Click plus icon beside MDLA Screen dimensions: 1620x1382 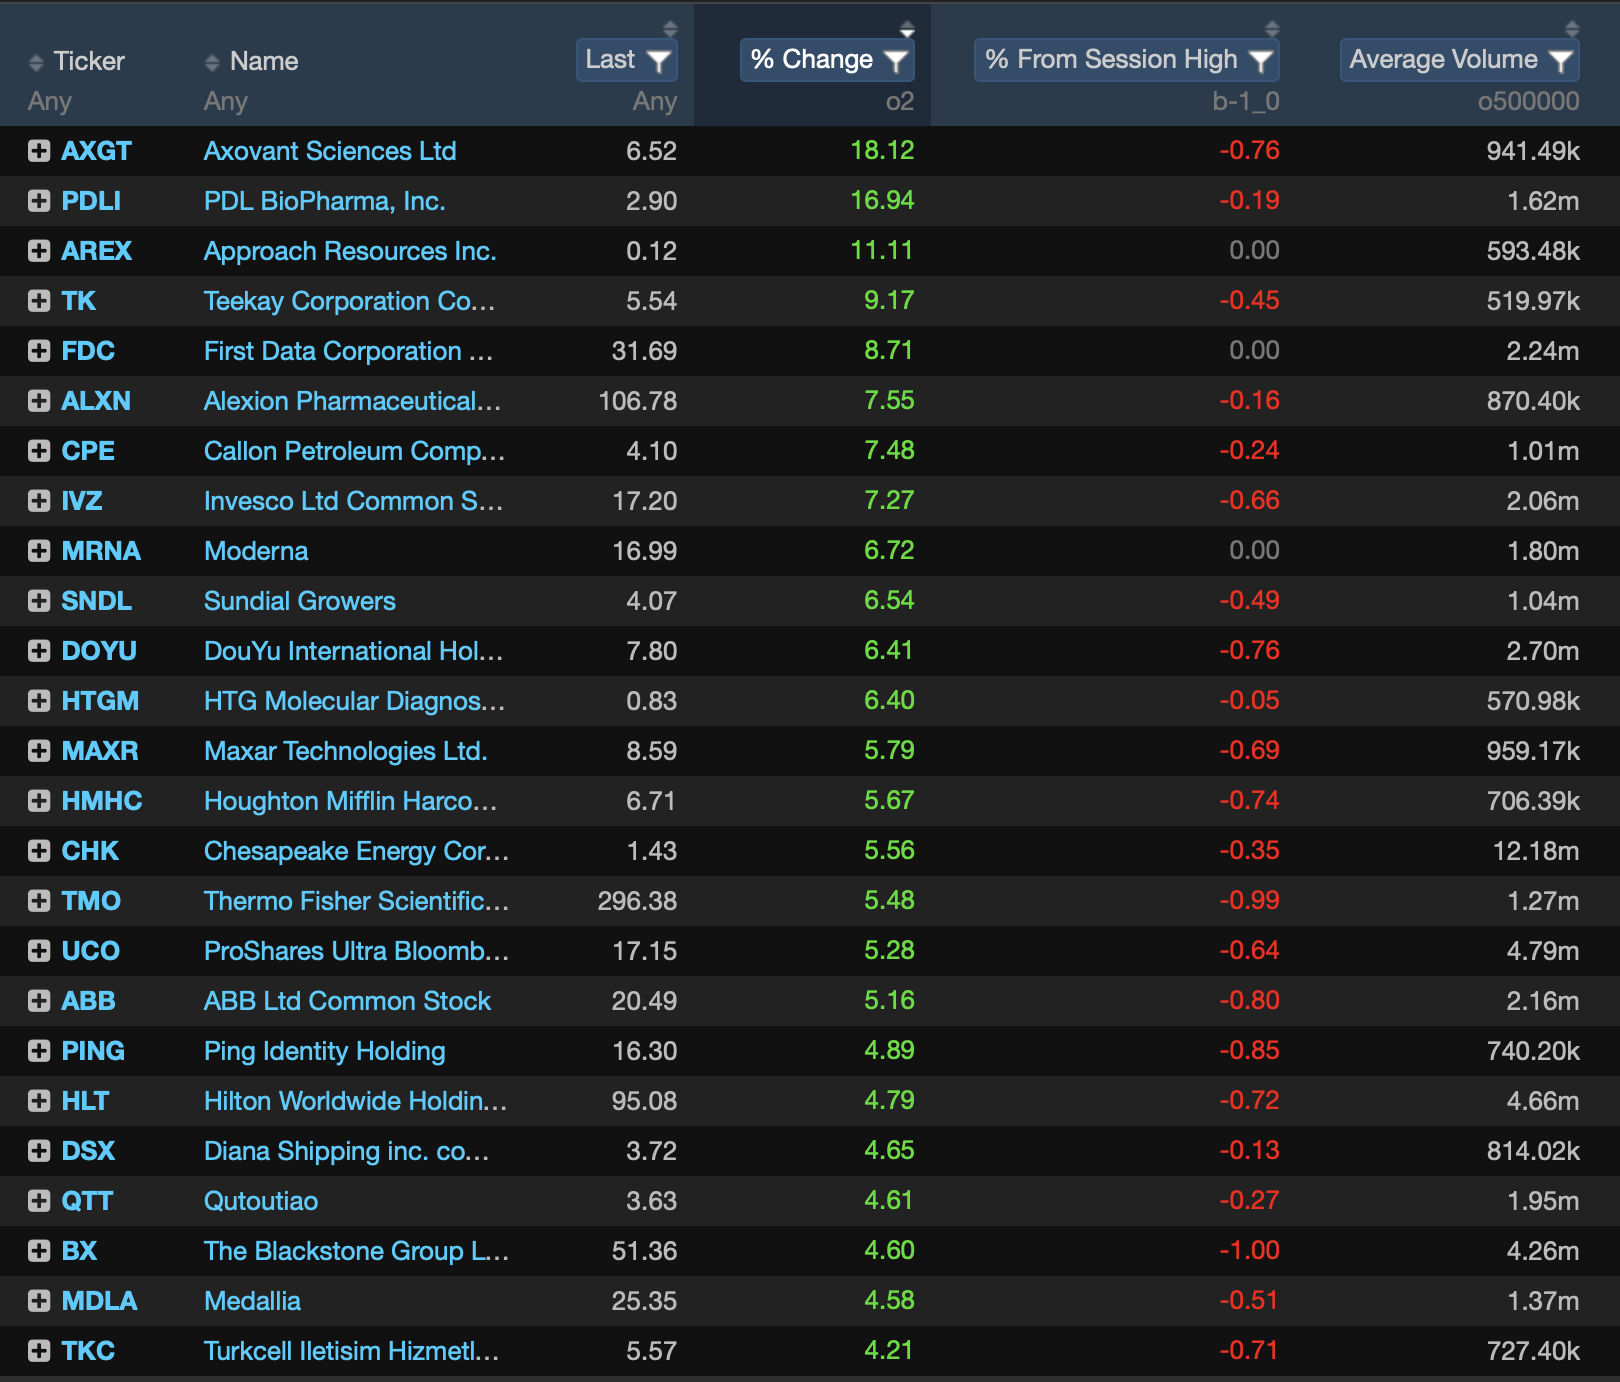39,1301
